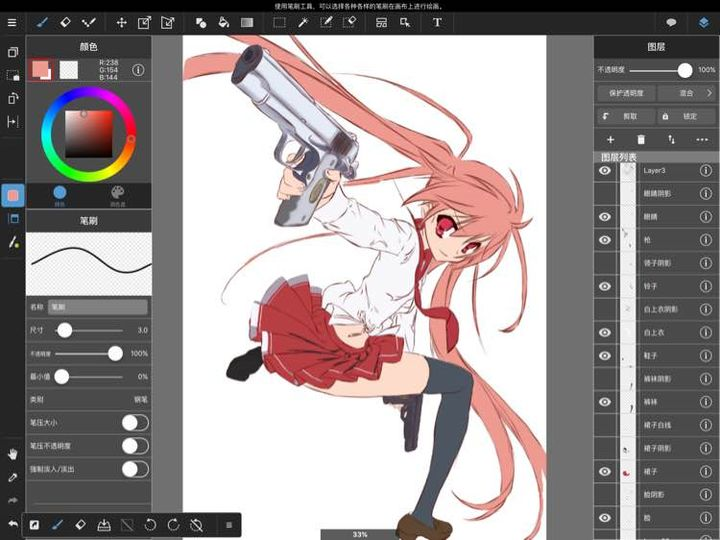The image size is (720, 540).
Task: Select the Selection Pen tool
Action: [x=326, y=22]
